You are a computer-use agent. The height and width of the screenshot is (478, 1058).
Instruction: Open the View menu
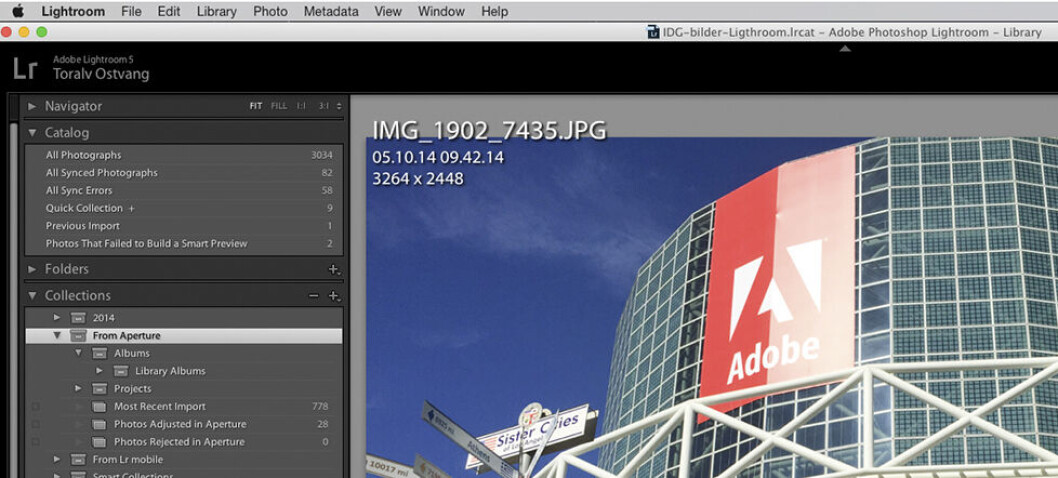pos(388,11)
